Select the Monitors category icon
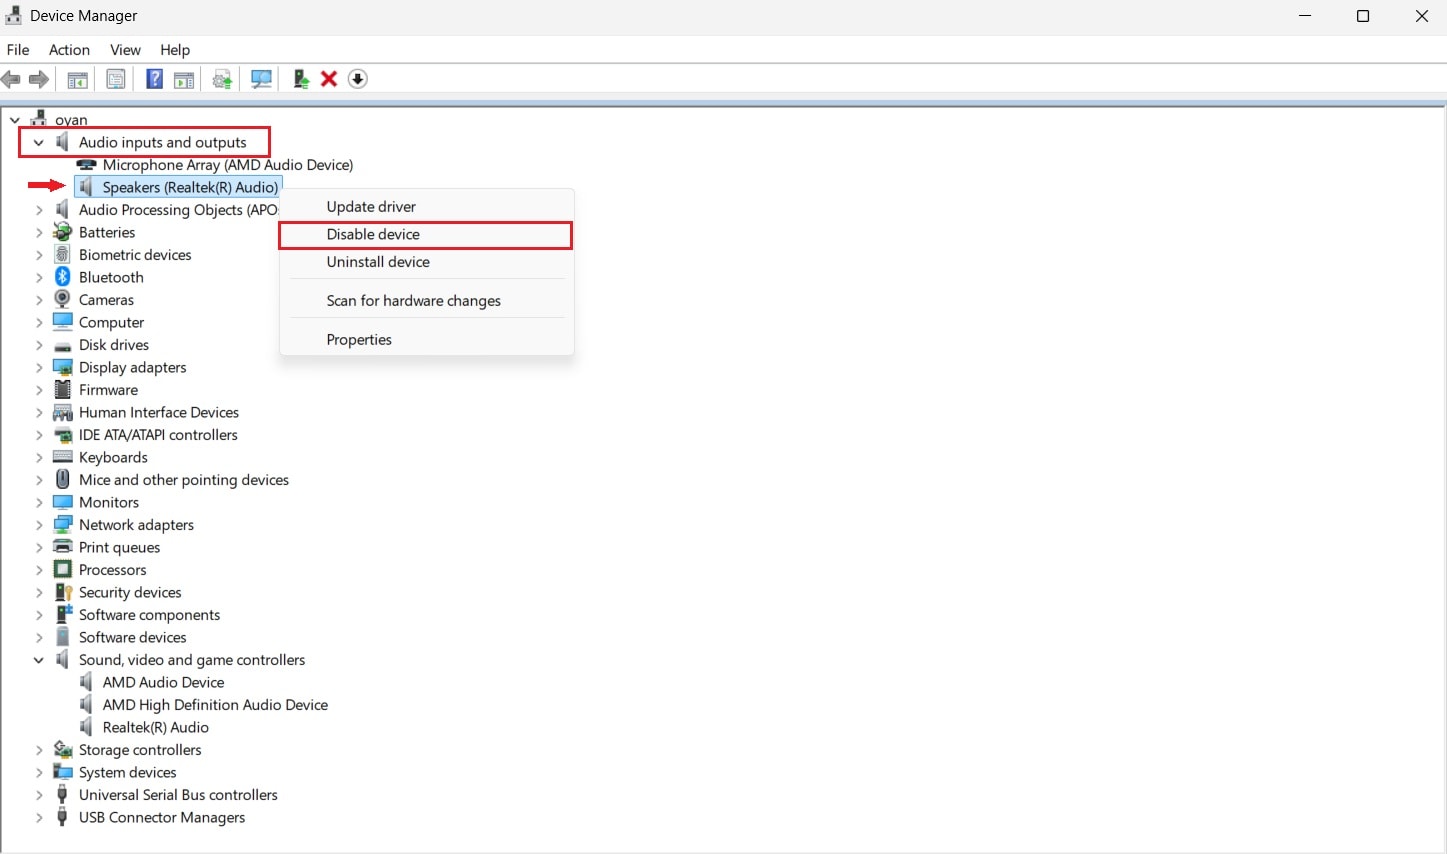 coord(62,502)
